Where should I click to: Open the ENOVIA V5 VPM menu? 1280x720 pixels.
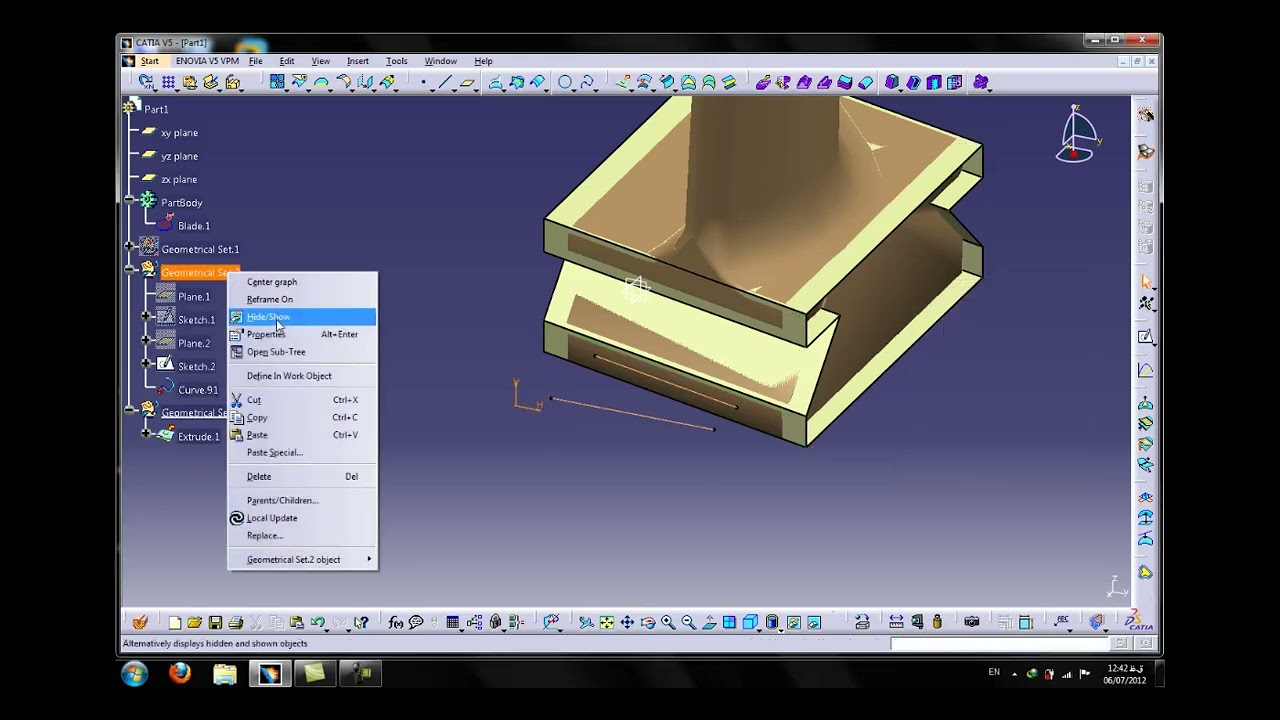207,61
